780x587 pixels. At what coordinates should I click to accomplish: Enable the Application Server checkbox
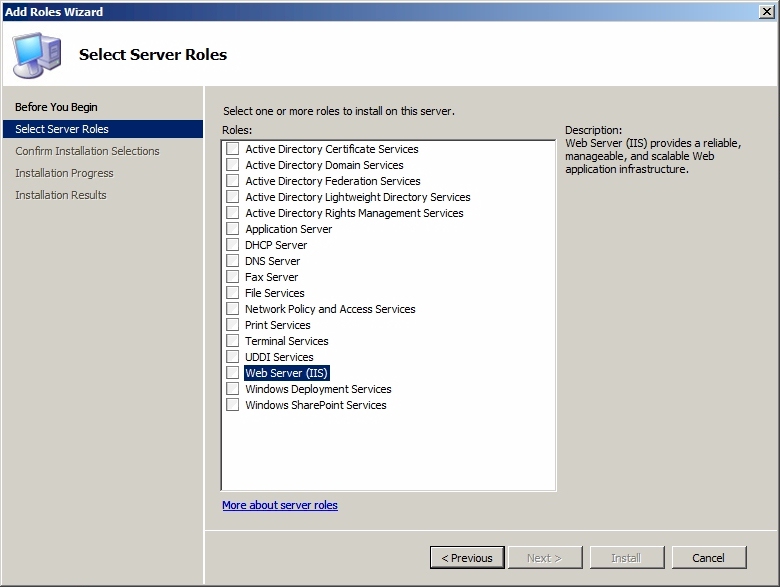point(232,229)
